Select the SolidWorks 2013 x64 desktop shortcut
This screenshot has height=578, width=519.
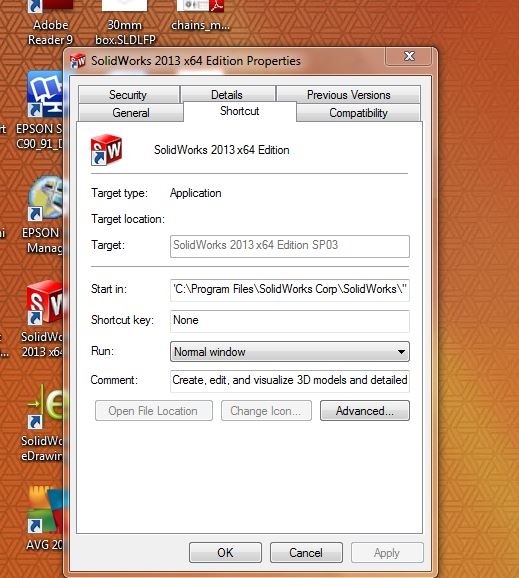42,319
